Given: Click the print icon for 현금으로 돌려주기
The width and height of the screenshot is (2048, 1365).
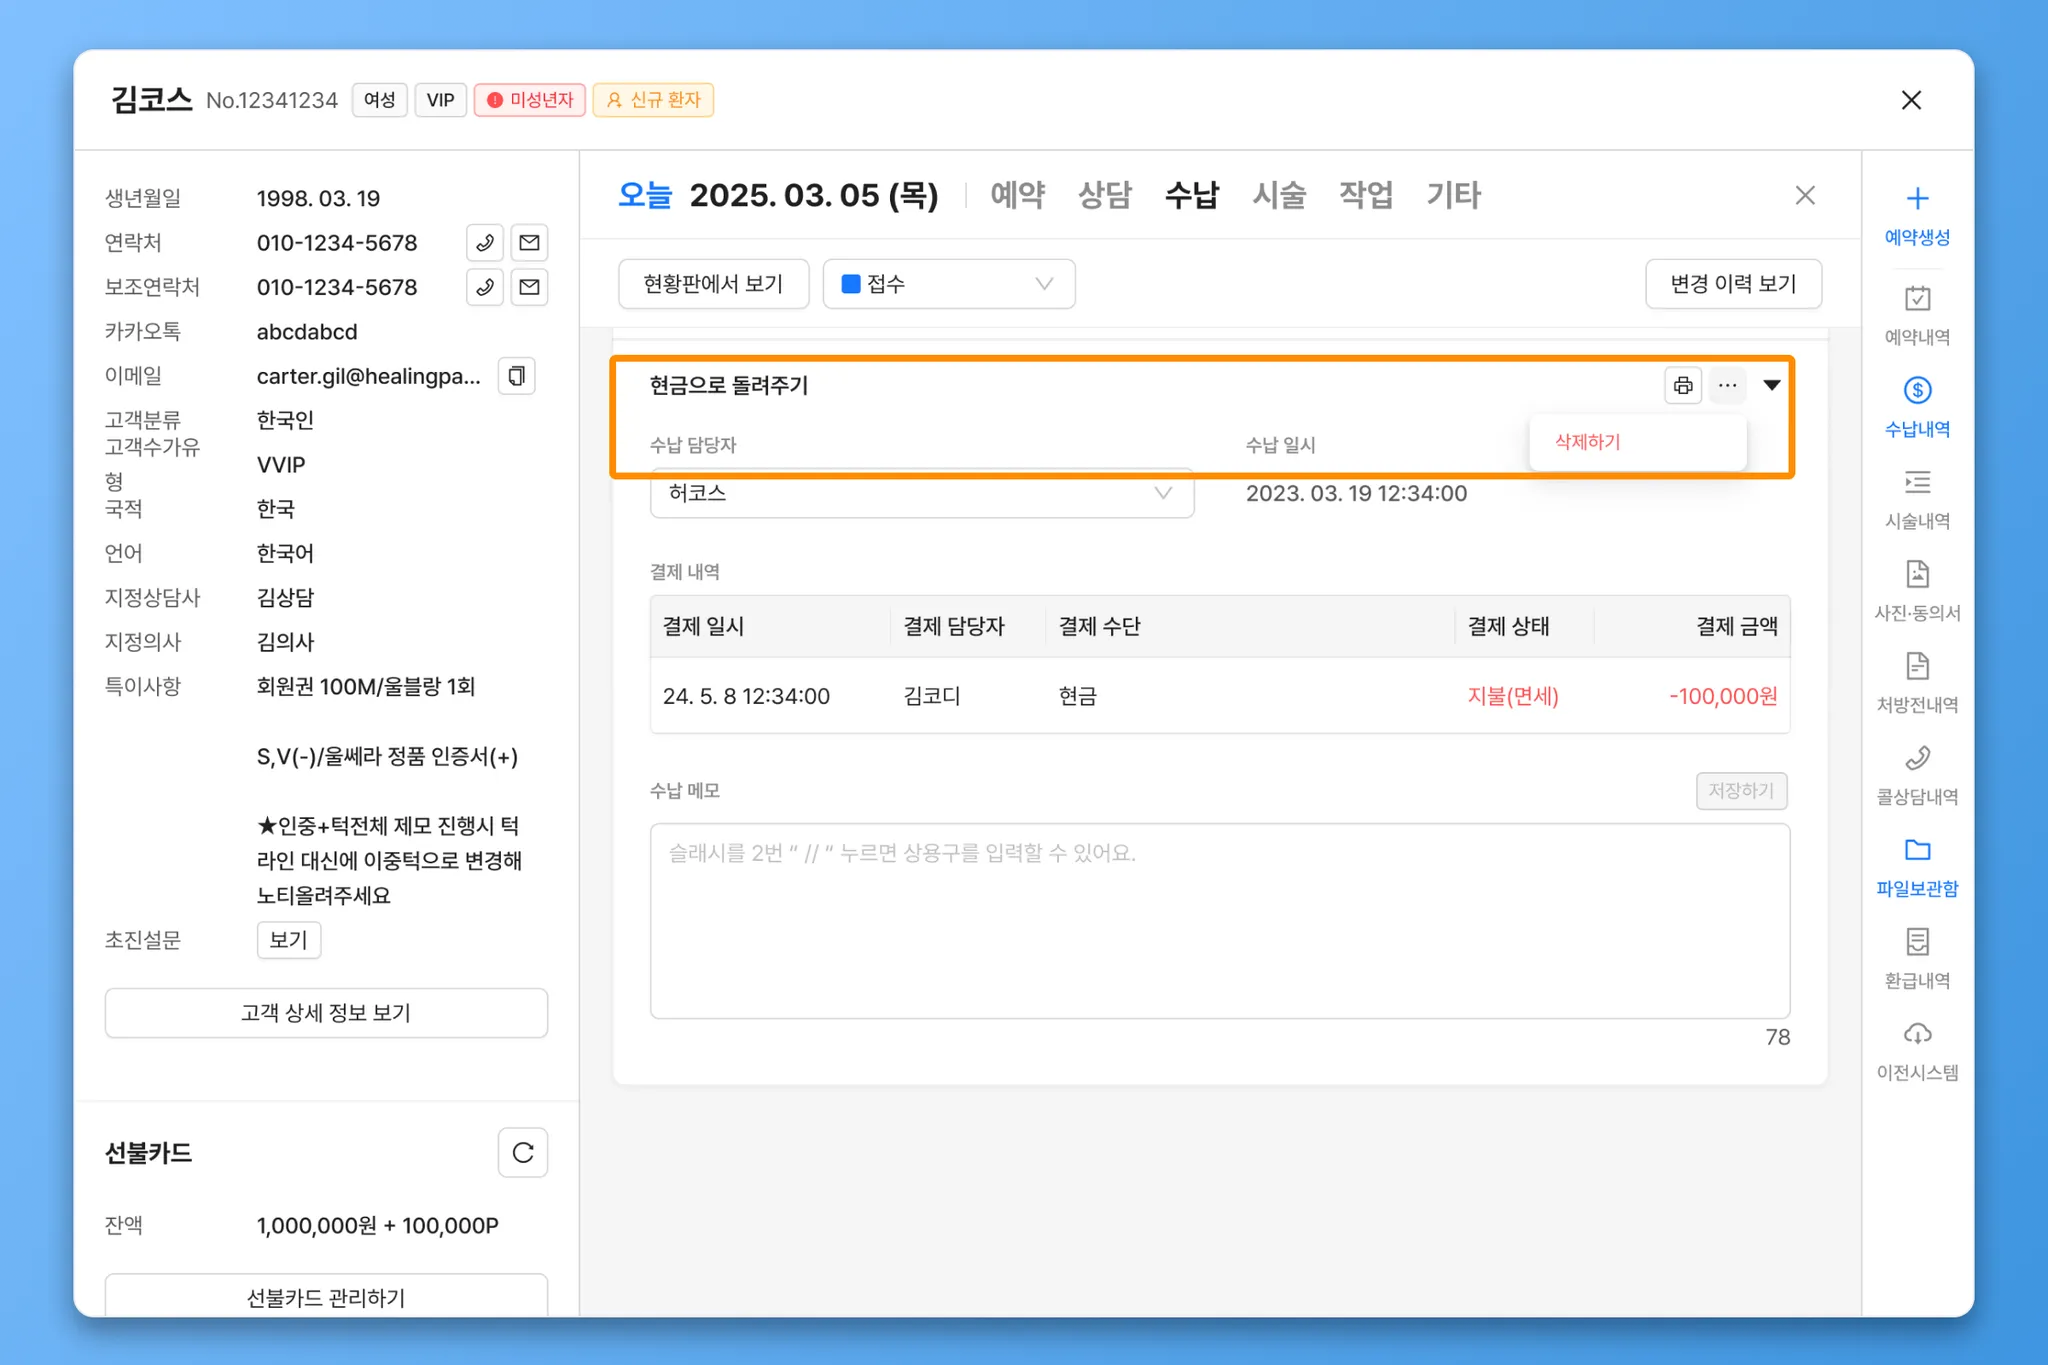Looking at the screenshot, I should coord(1683,385).
